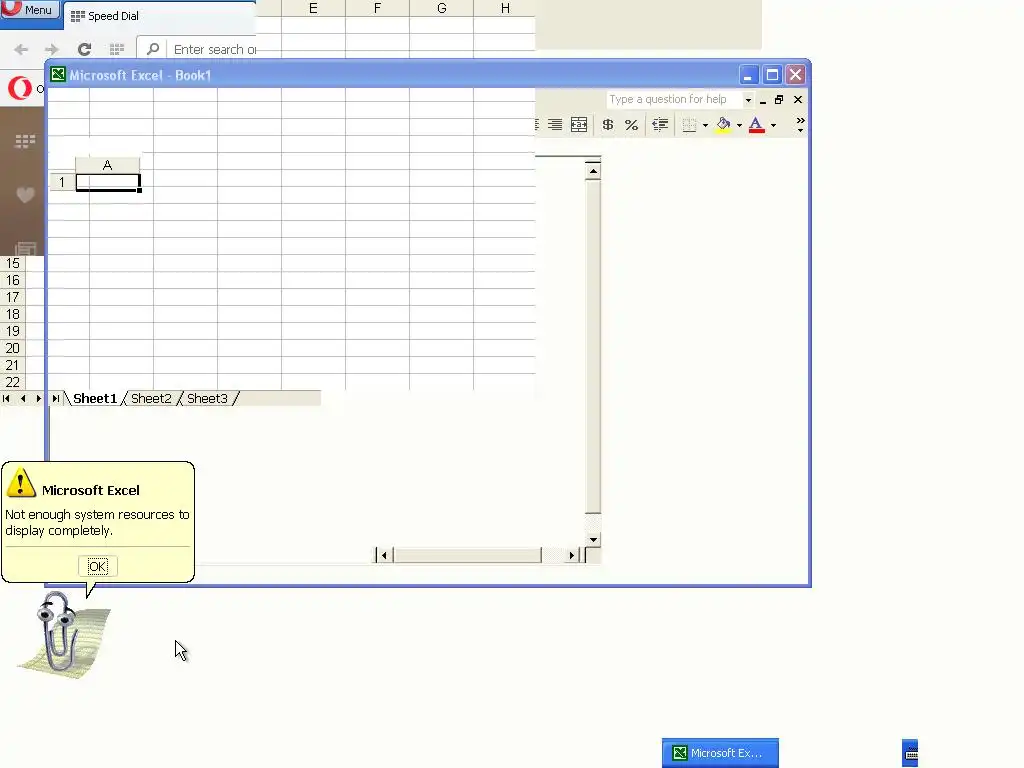Select column E header
This screenshot has width=1024, height=768.
pyautogui.click(x=313, y=8)
